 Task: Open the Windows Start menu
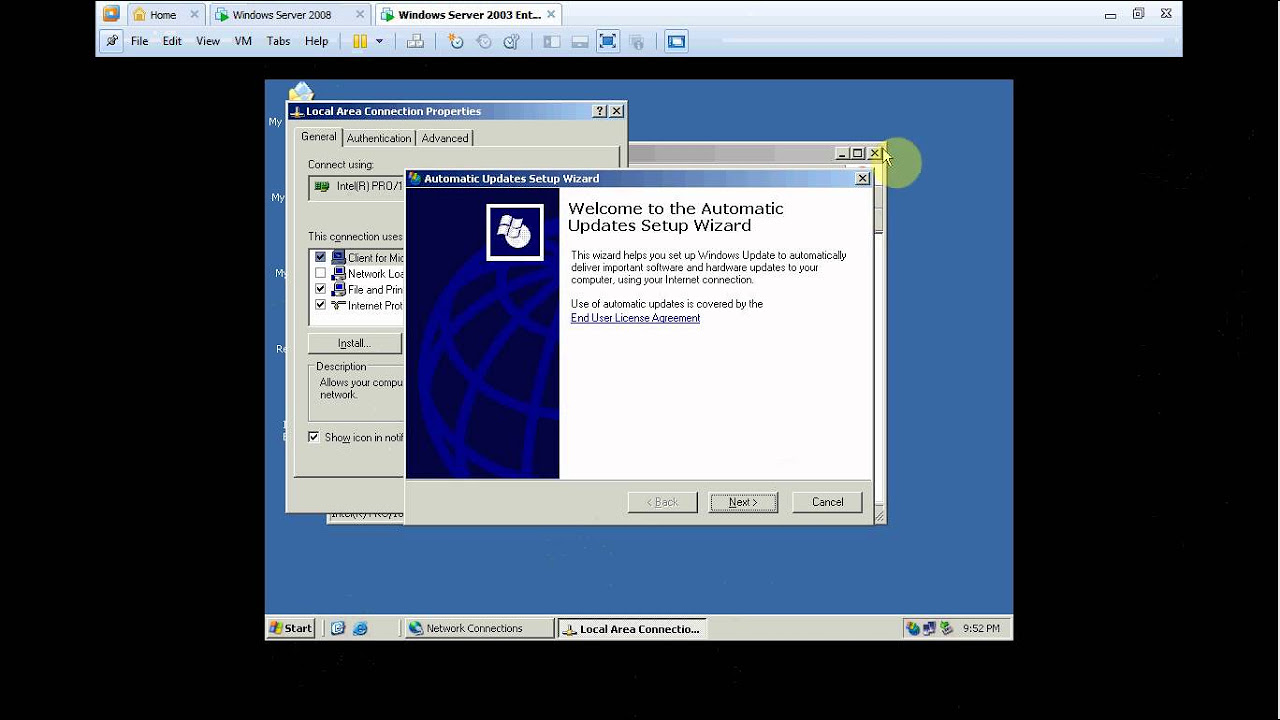pos(291,628)
